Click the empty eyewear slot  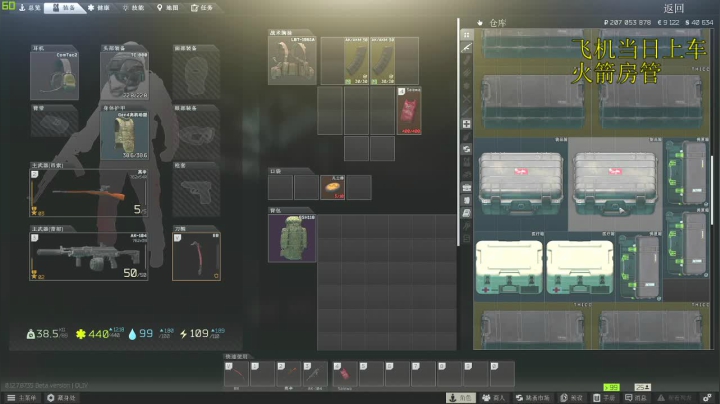196,135
